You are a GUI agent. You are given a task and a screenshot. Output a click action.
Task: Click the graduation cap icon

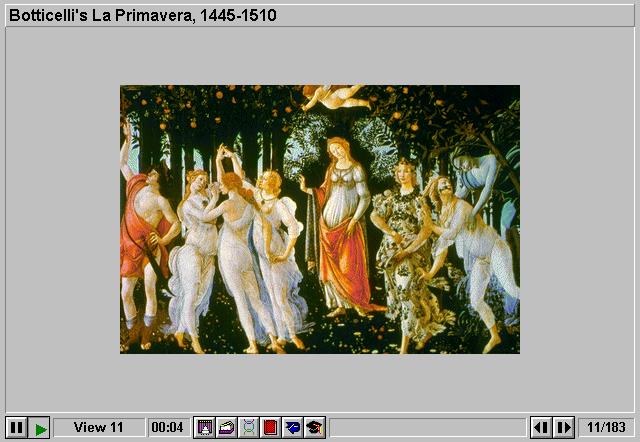(315, 427)
